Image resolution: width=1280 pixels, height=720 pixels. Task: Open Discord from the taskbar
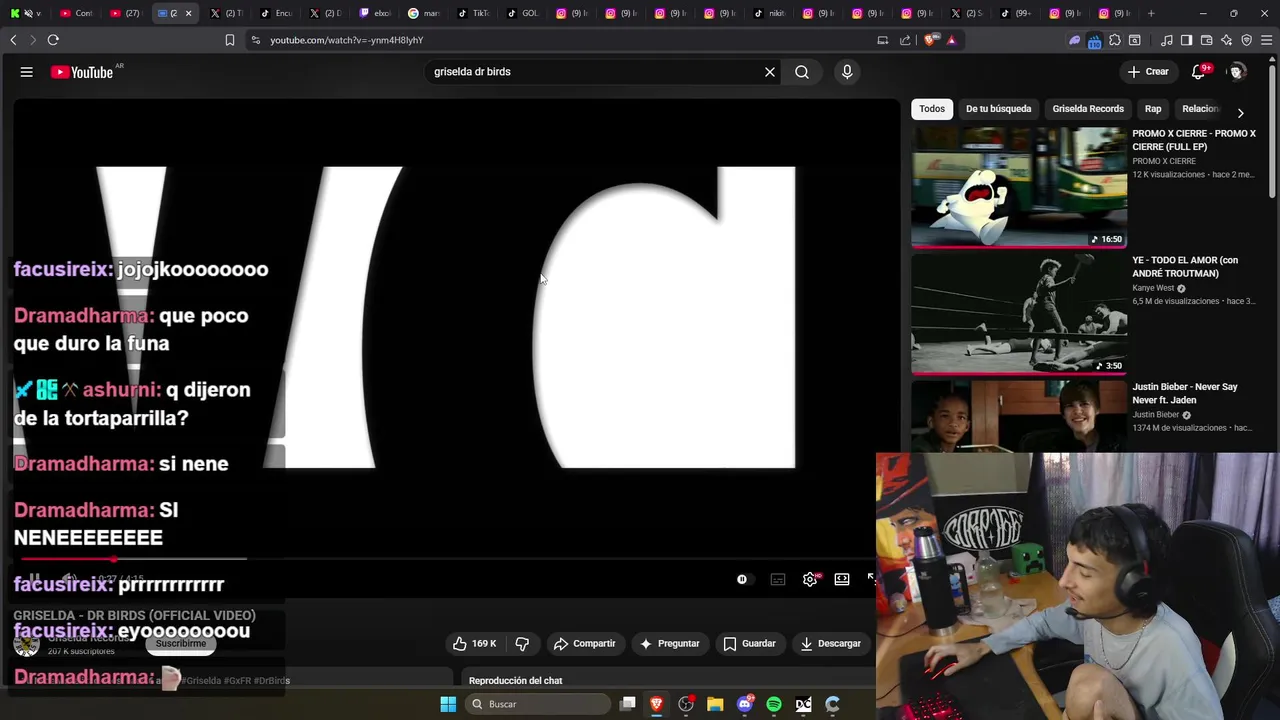pyautogui.click(x=745, y=704)
